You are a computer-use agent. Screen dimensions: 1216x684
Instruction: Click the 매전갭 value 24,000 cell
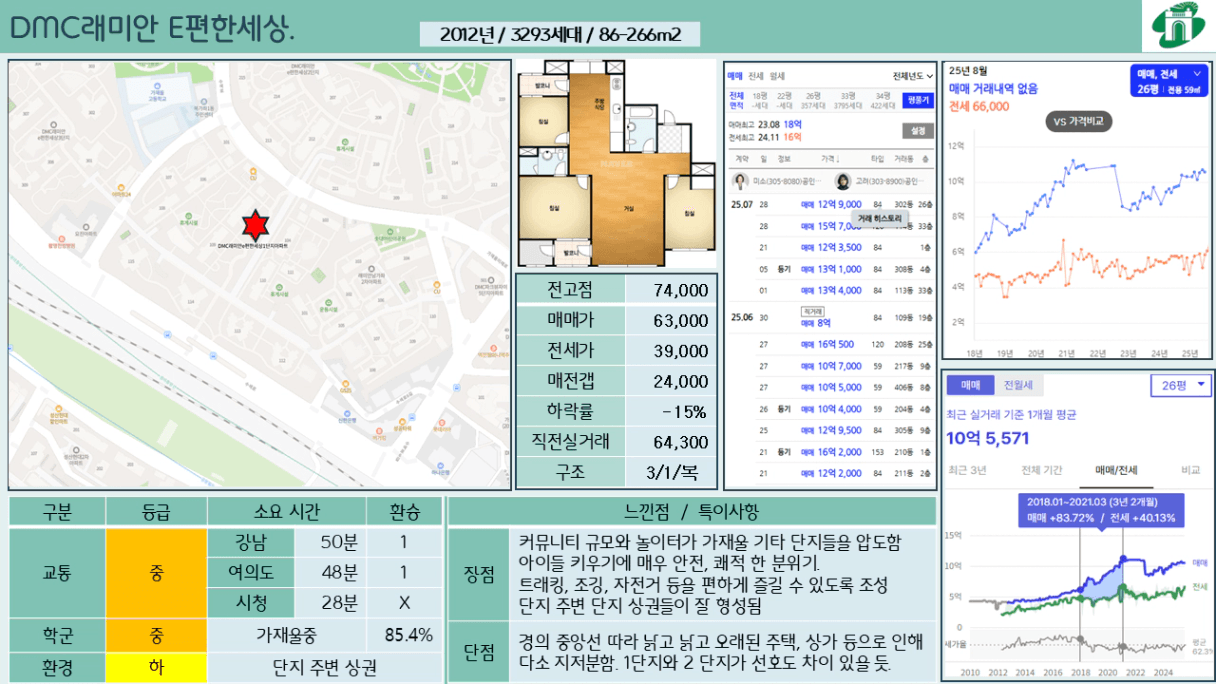672,381
